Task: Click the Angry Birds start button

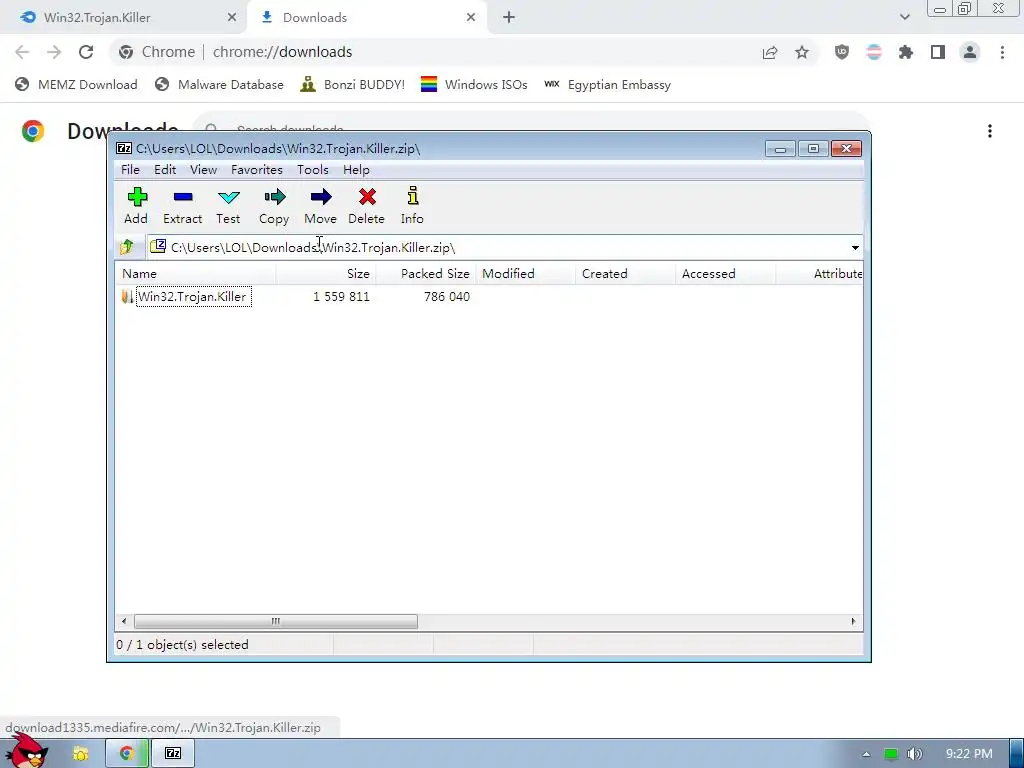Action: click(26, 752)
